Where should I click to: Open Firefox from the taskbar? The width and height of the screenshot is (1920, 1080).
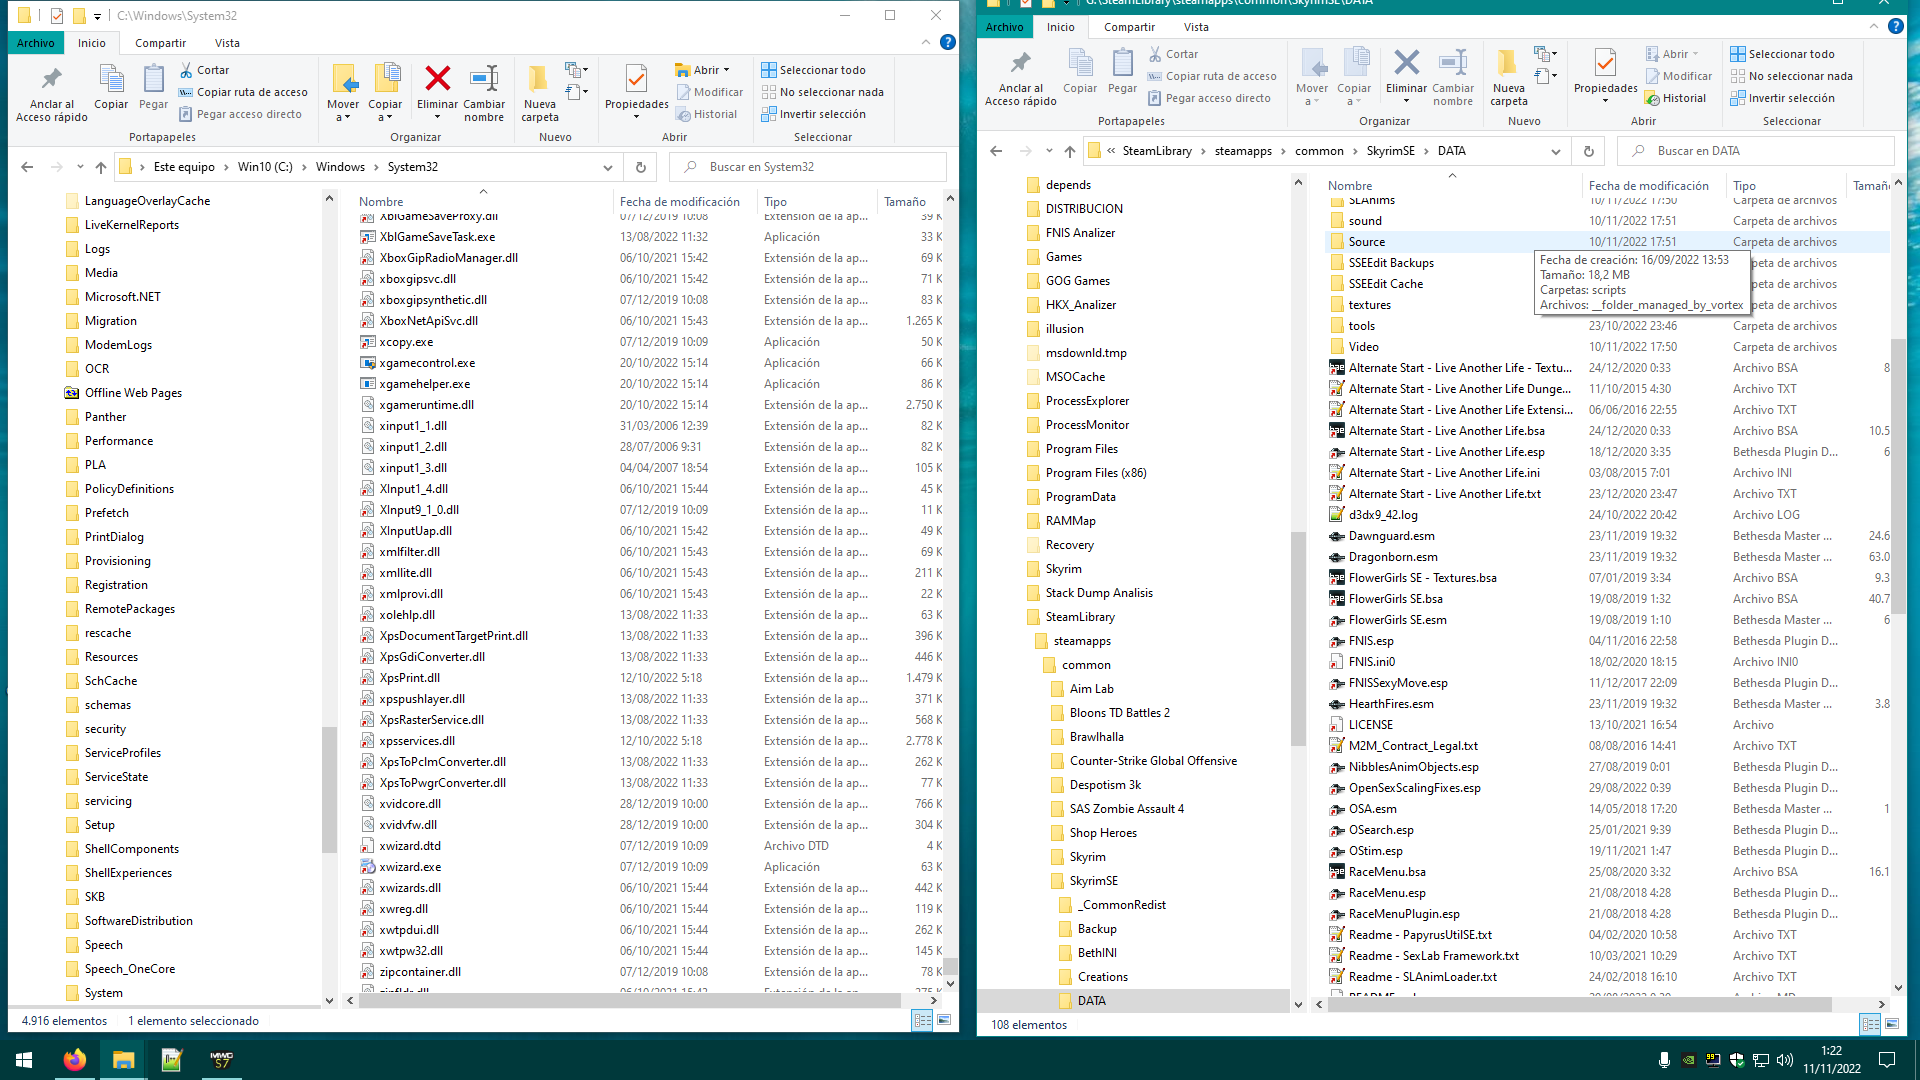coord(75,1060)
